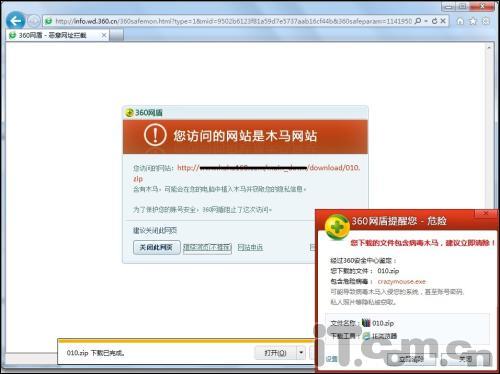The width and height of the screenshot is (500, 374).
Task: Go back with the browser Back arrow
Action: (16, 21)
